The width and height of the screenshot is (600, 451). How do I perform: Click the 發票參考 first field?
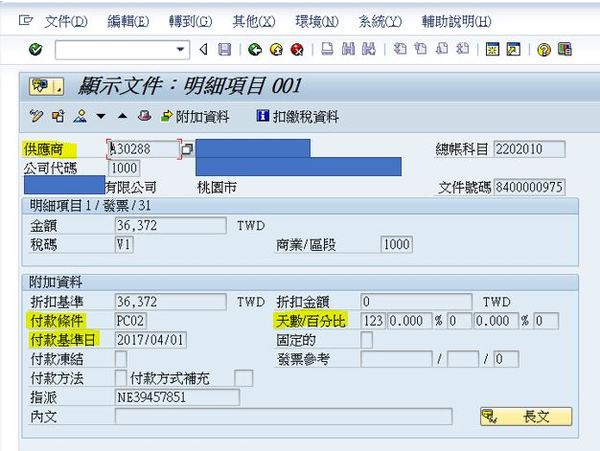(396, 359)
